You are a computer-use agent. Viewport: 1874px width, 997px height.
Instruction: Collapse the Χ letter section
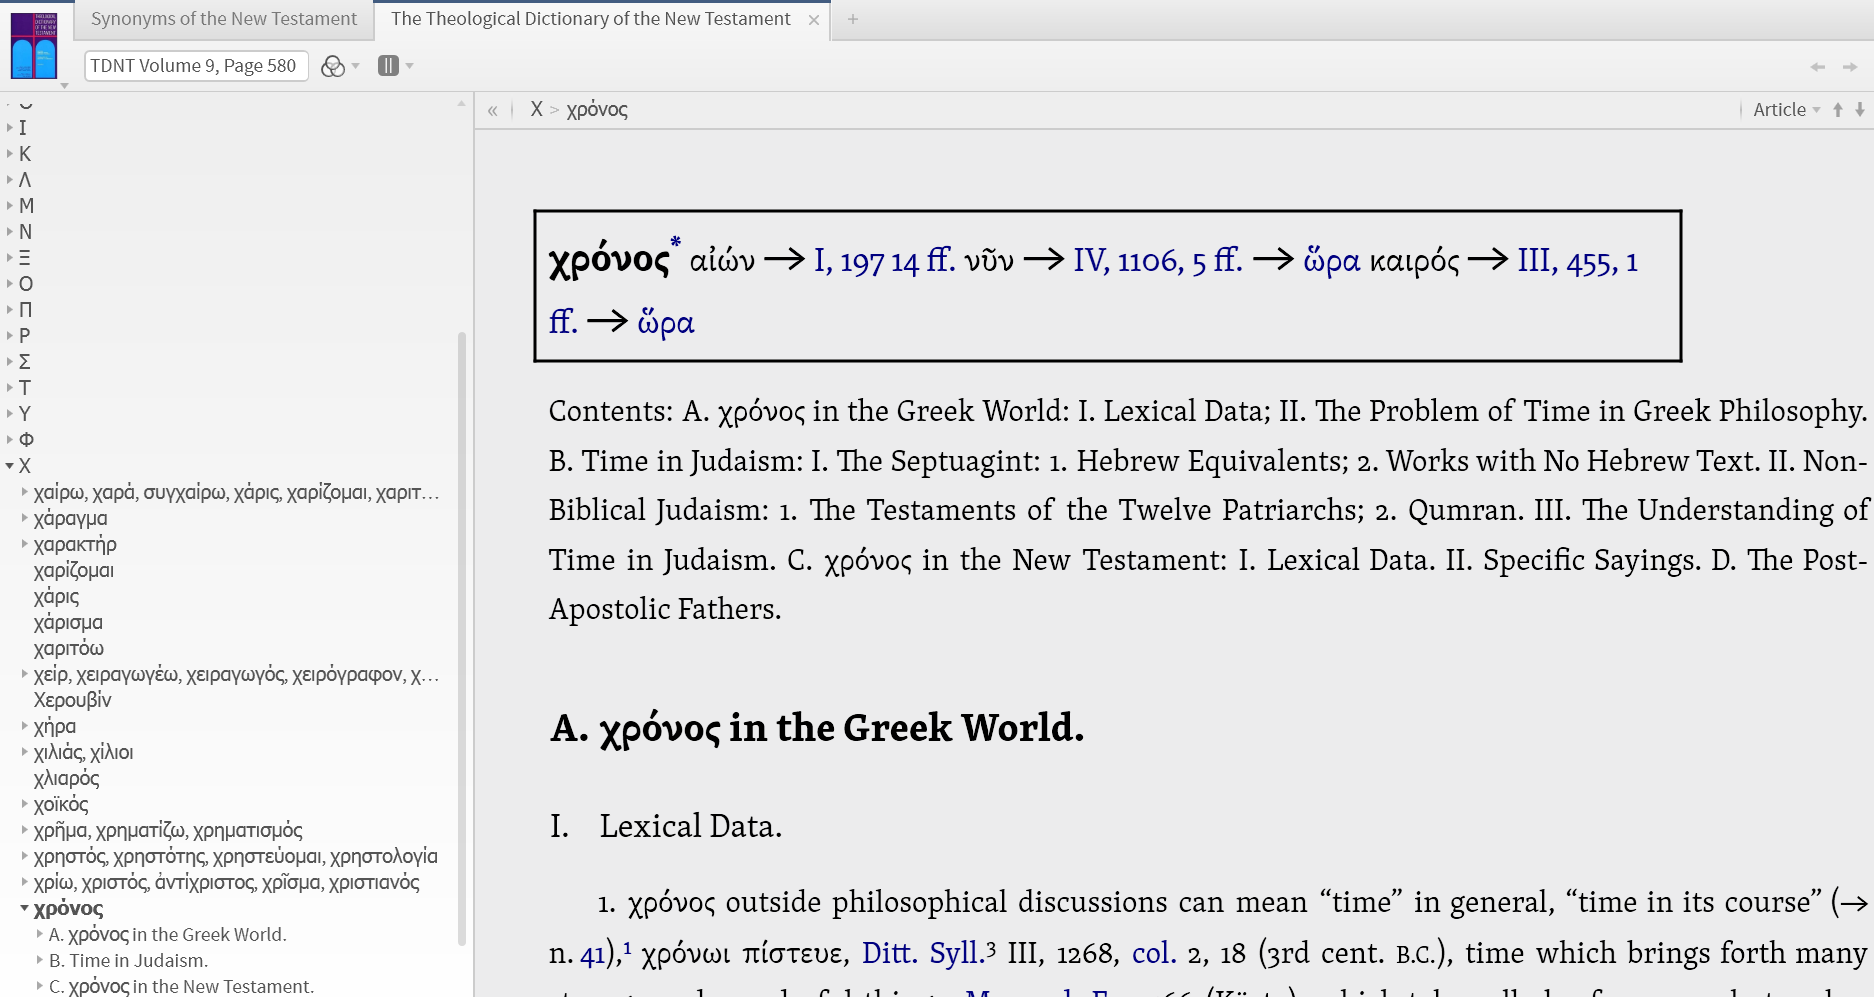pyautogui.click(x=10, y=466)
